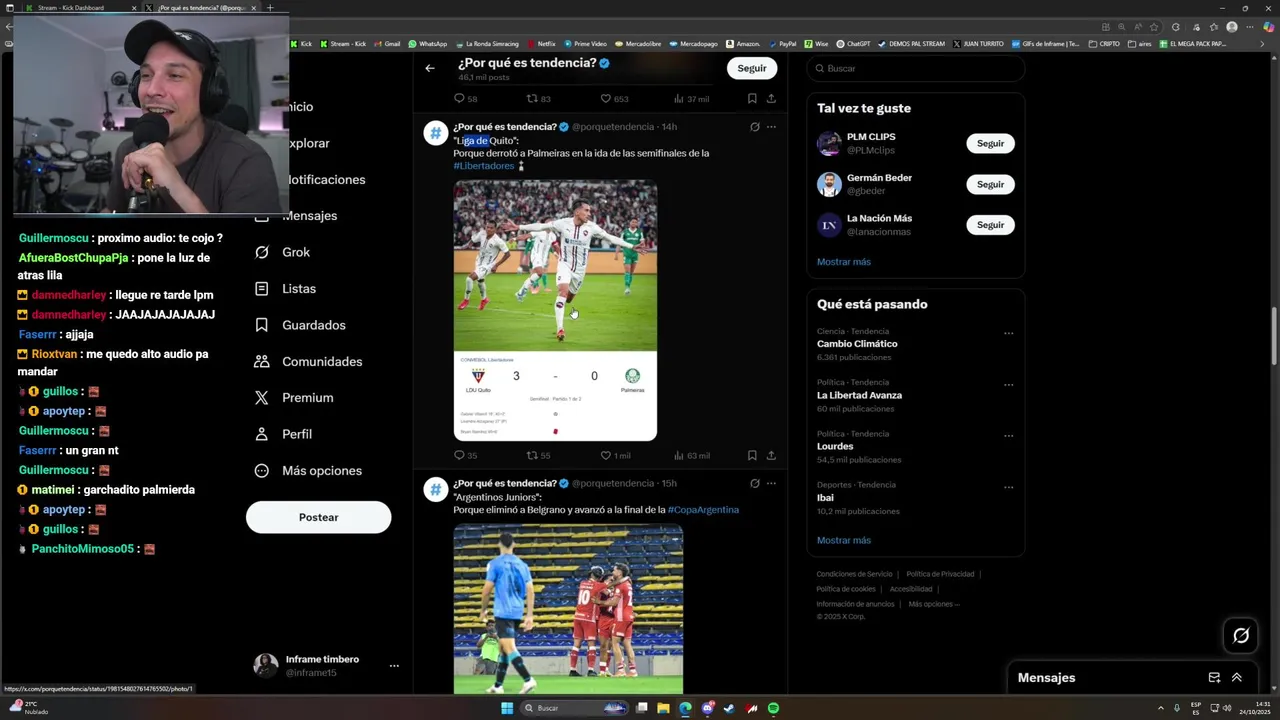
Task: Open the Ibai trend
Action: (825, 497)
